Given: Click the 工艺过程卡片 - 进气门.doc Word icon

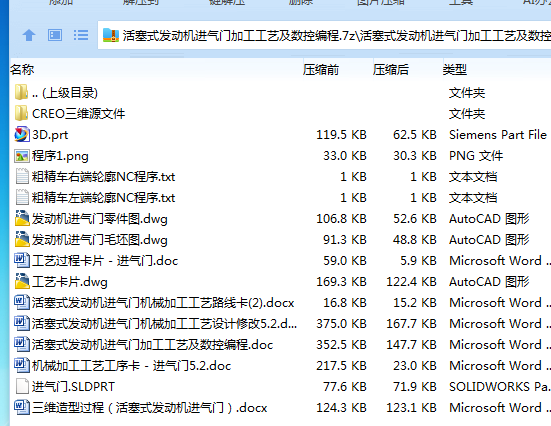Looking at the screenshot, I should pyautogui.click(x=22, y=261).
